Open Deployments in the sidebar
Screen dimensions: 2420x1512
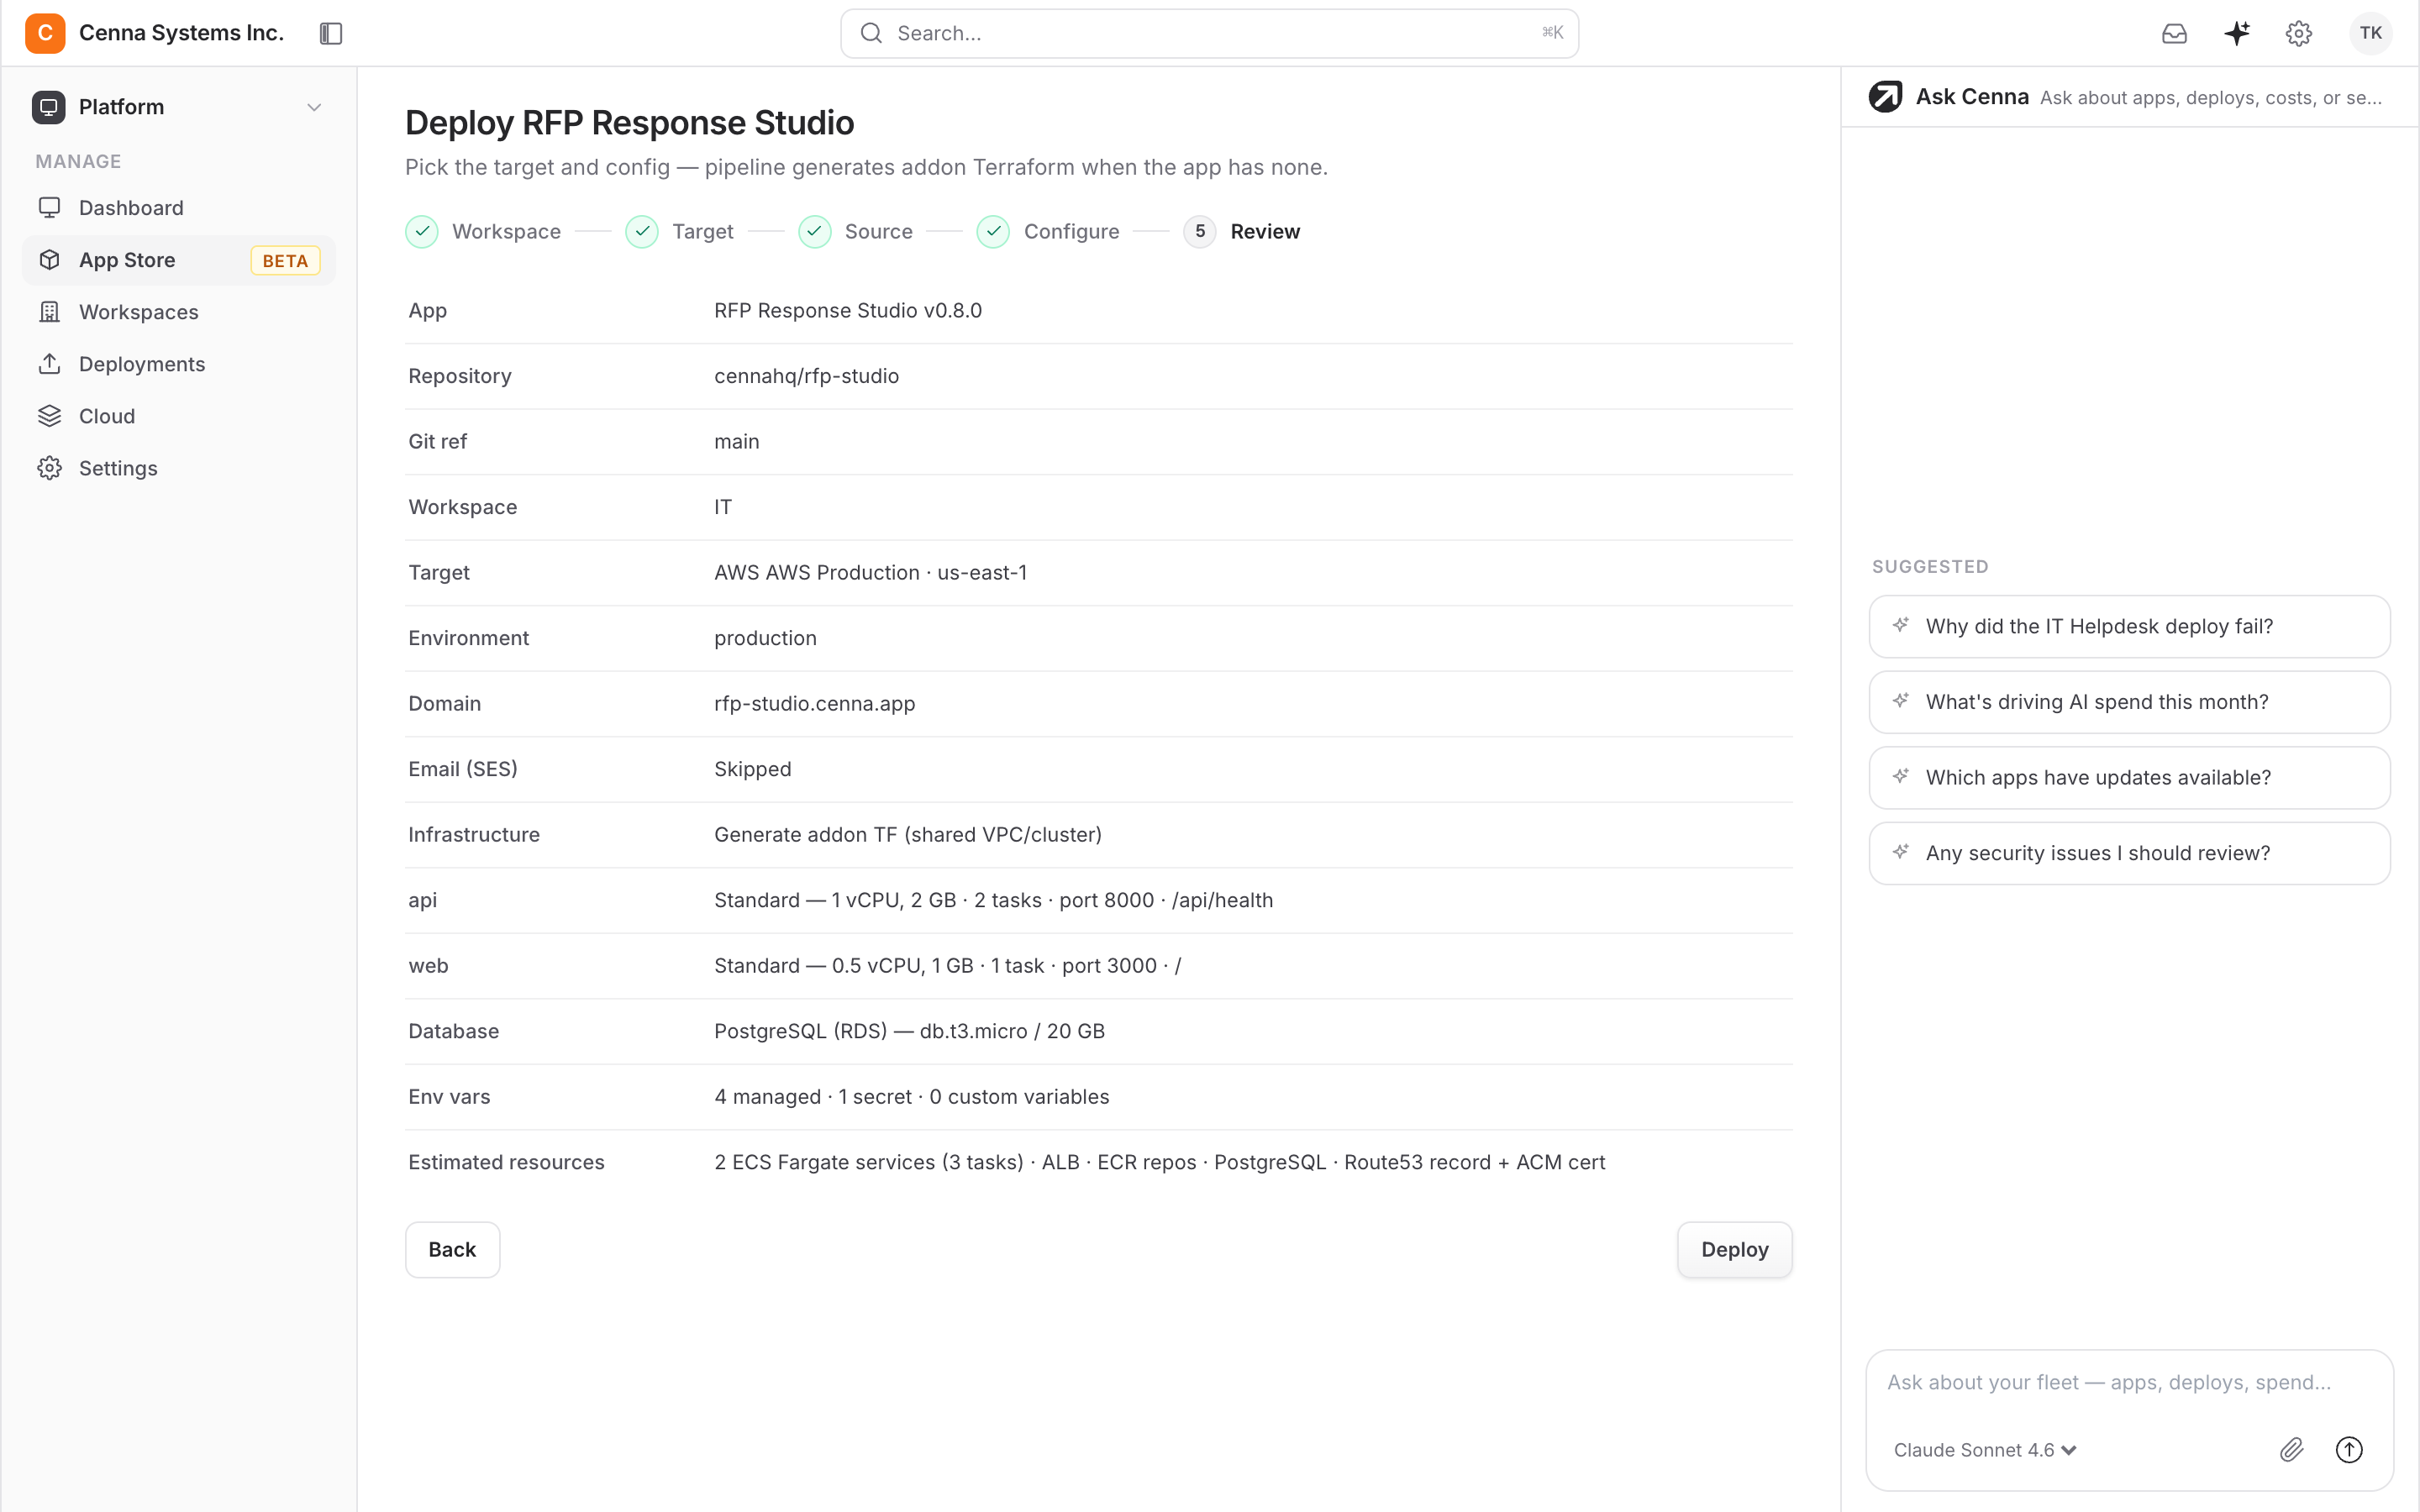(179, 364)
